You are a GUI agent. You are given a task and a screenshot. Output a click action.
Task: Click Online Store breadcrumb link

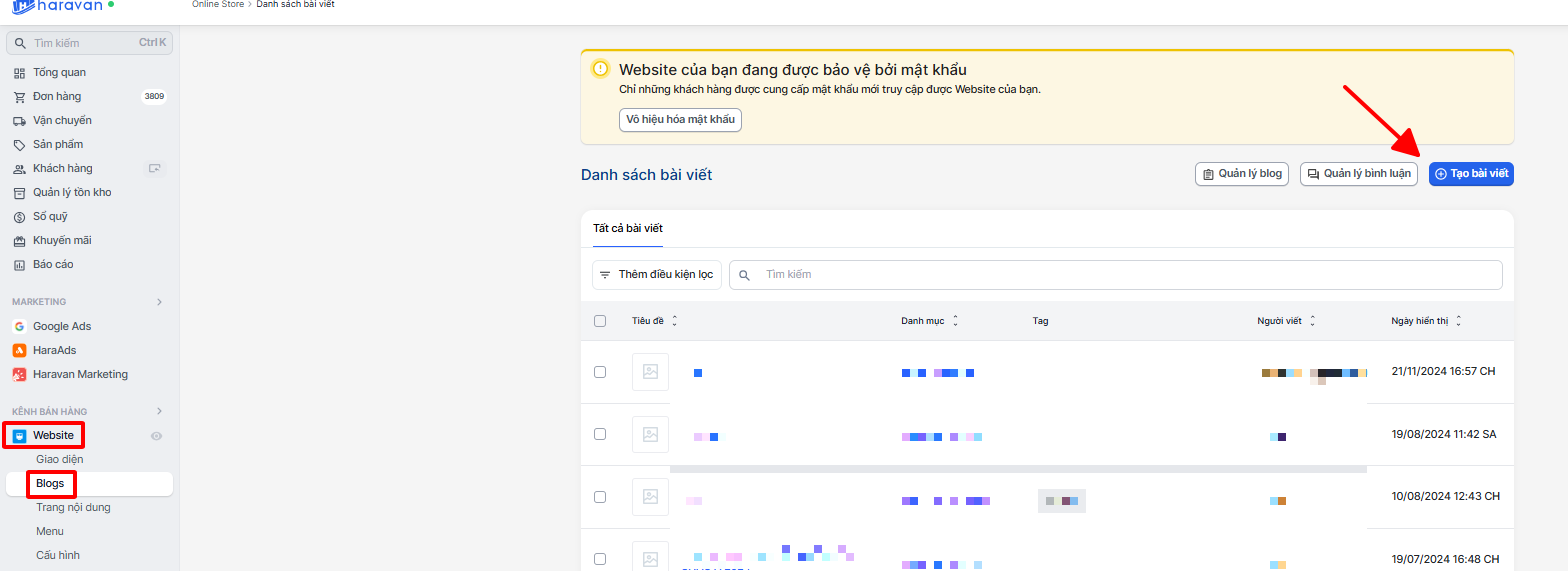220,5
